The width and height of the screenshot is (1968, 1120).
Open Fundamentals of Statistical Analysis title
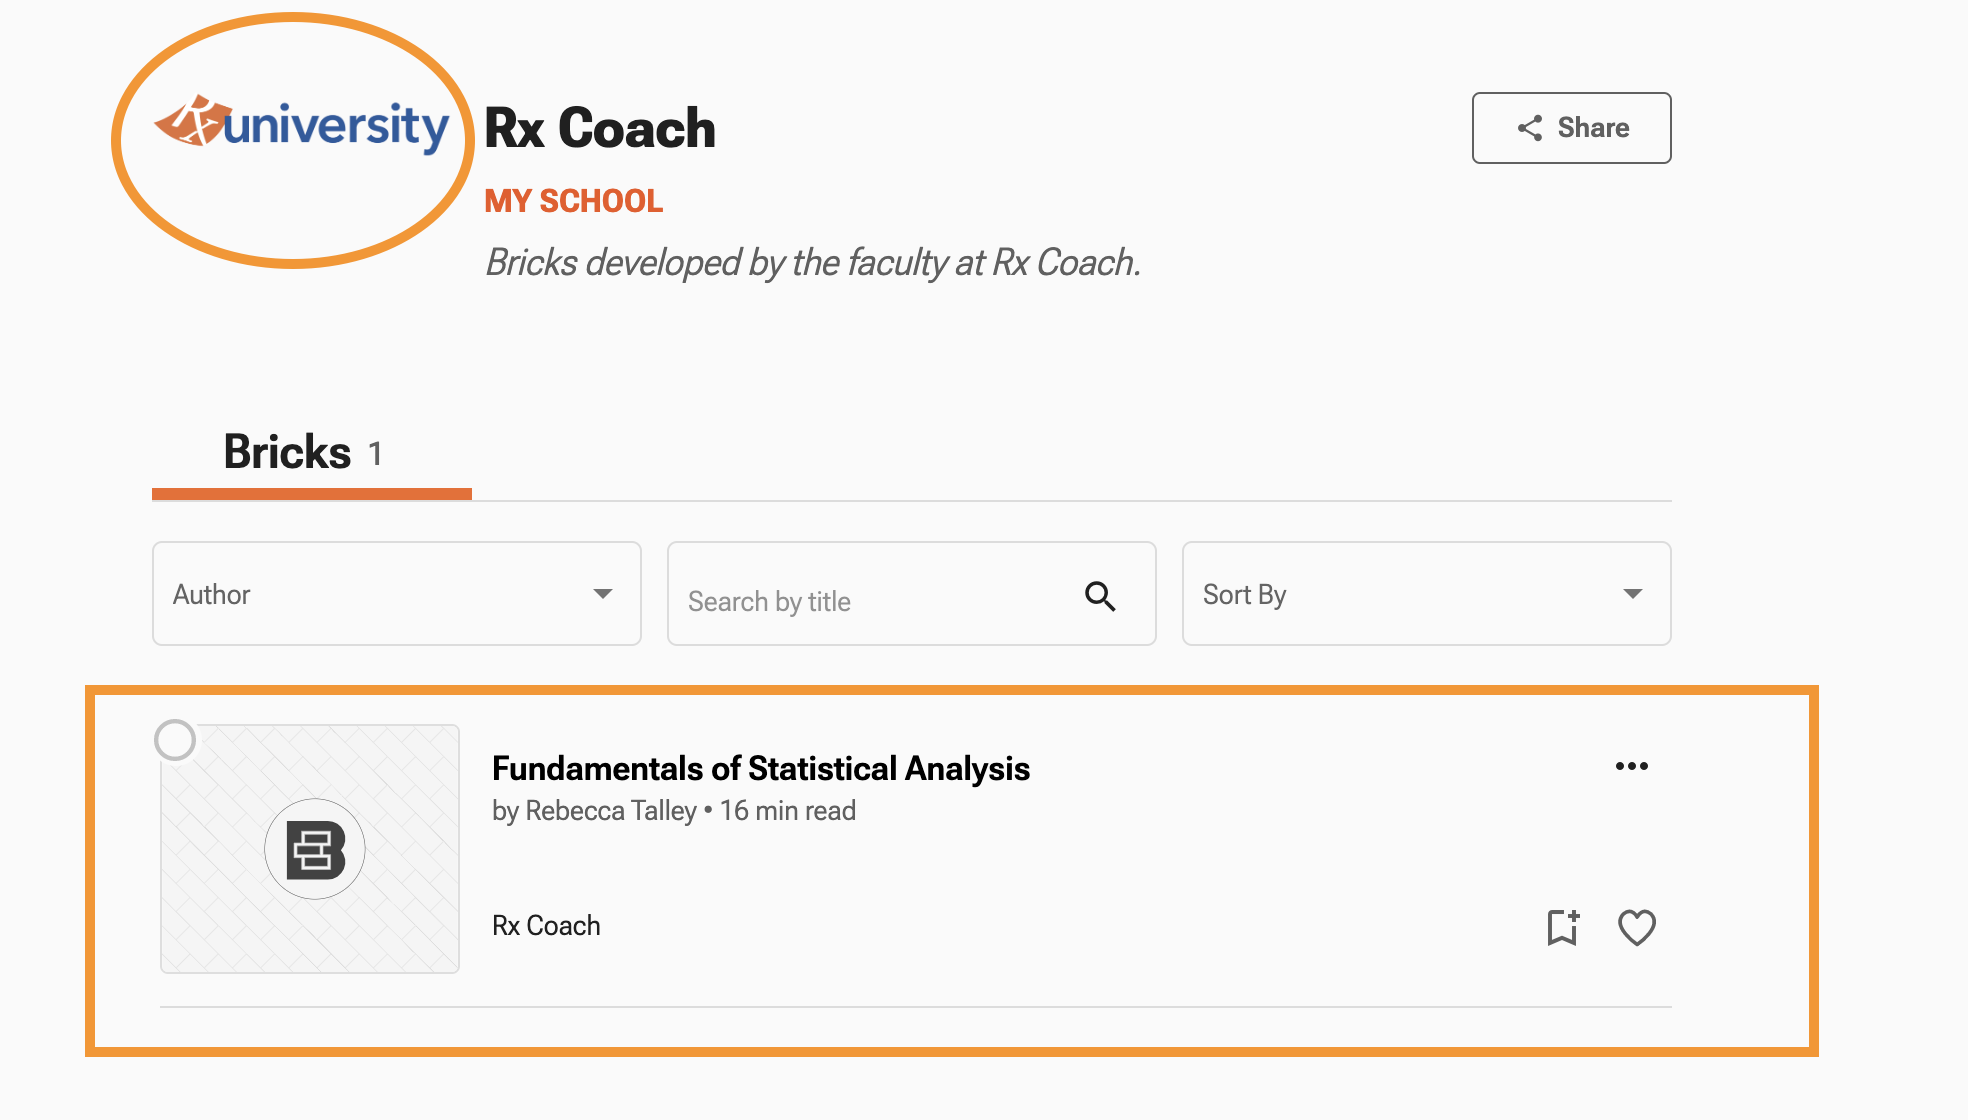(x=760, y=768)
